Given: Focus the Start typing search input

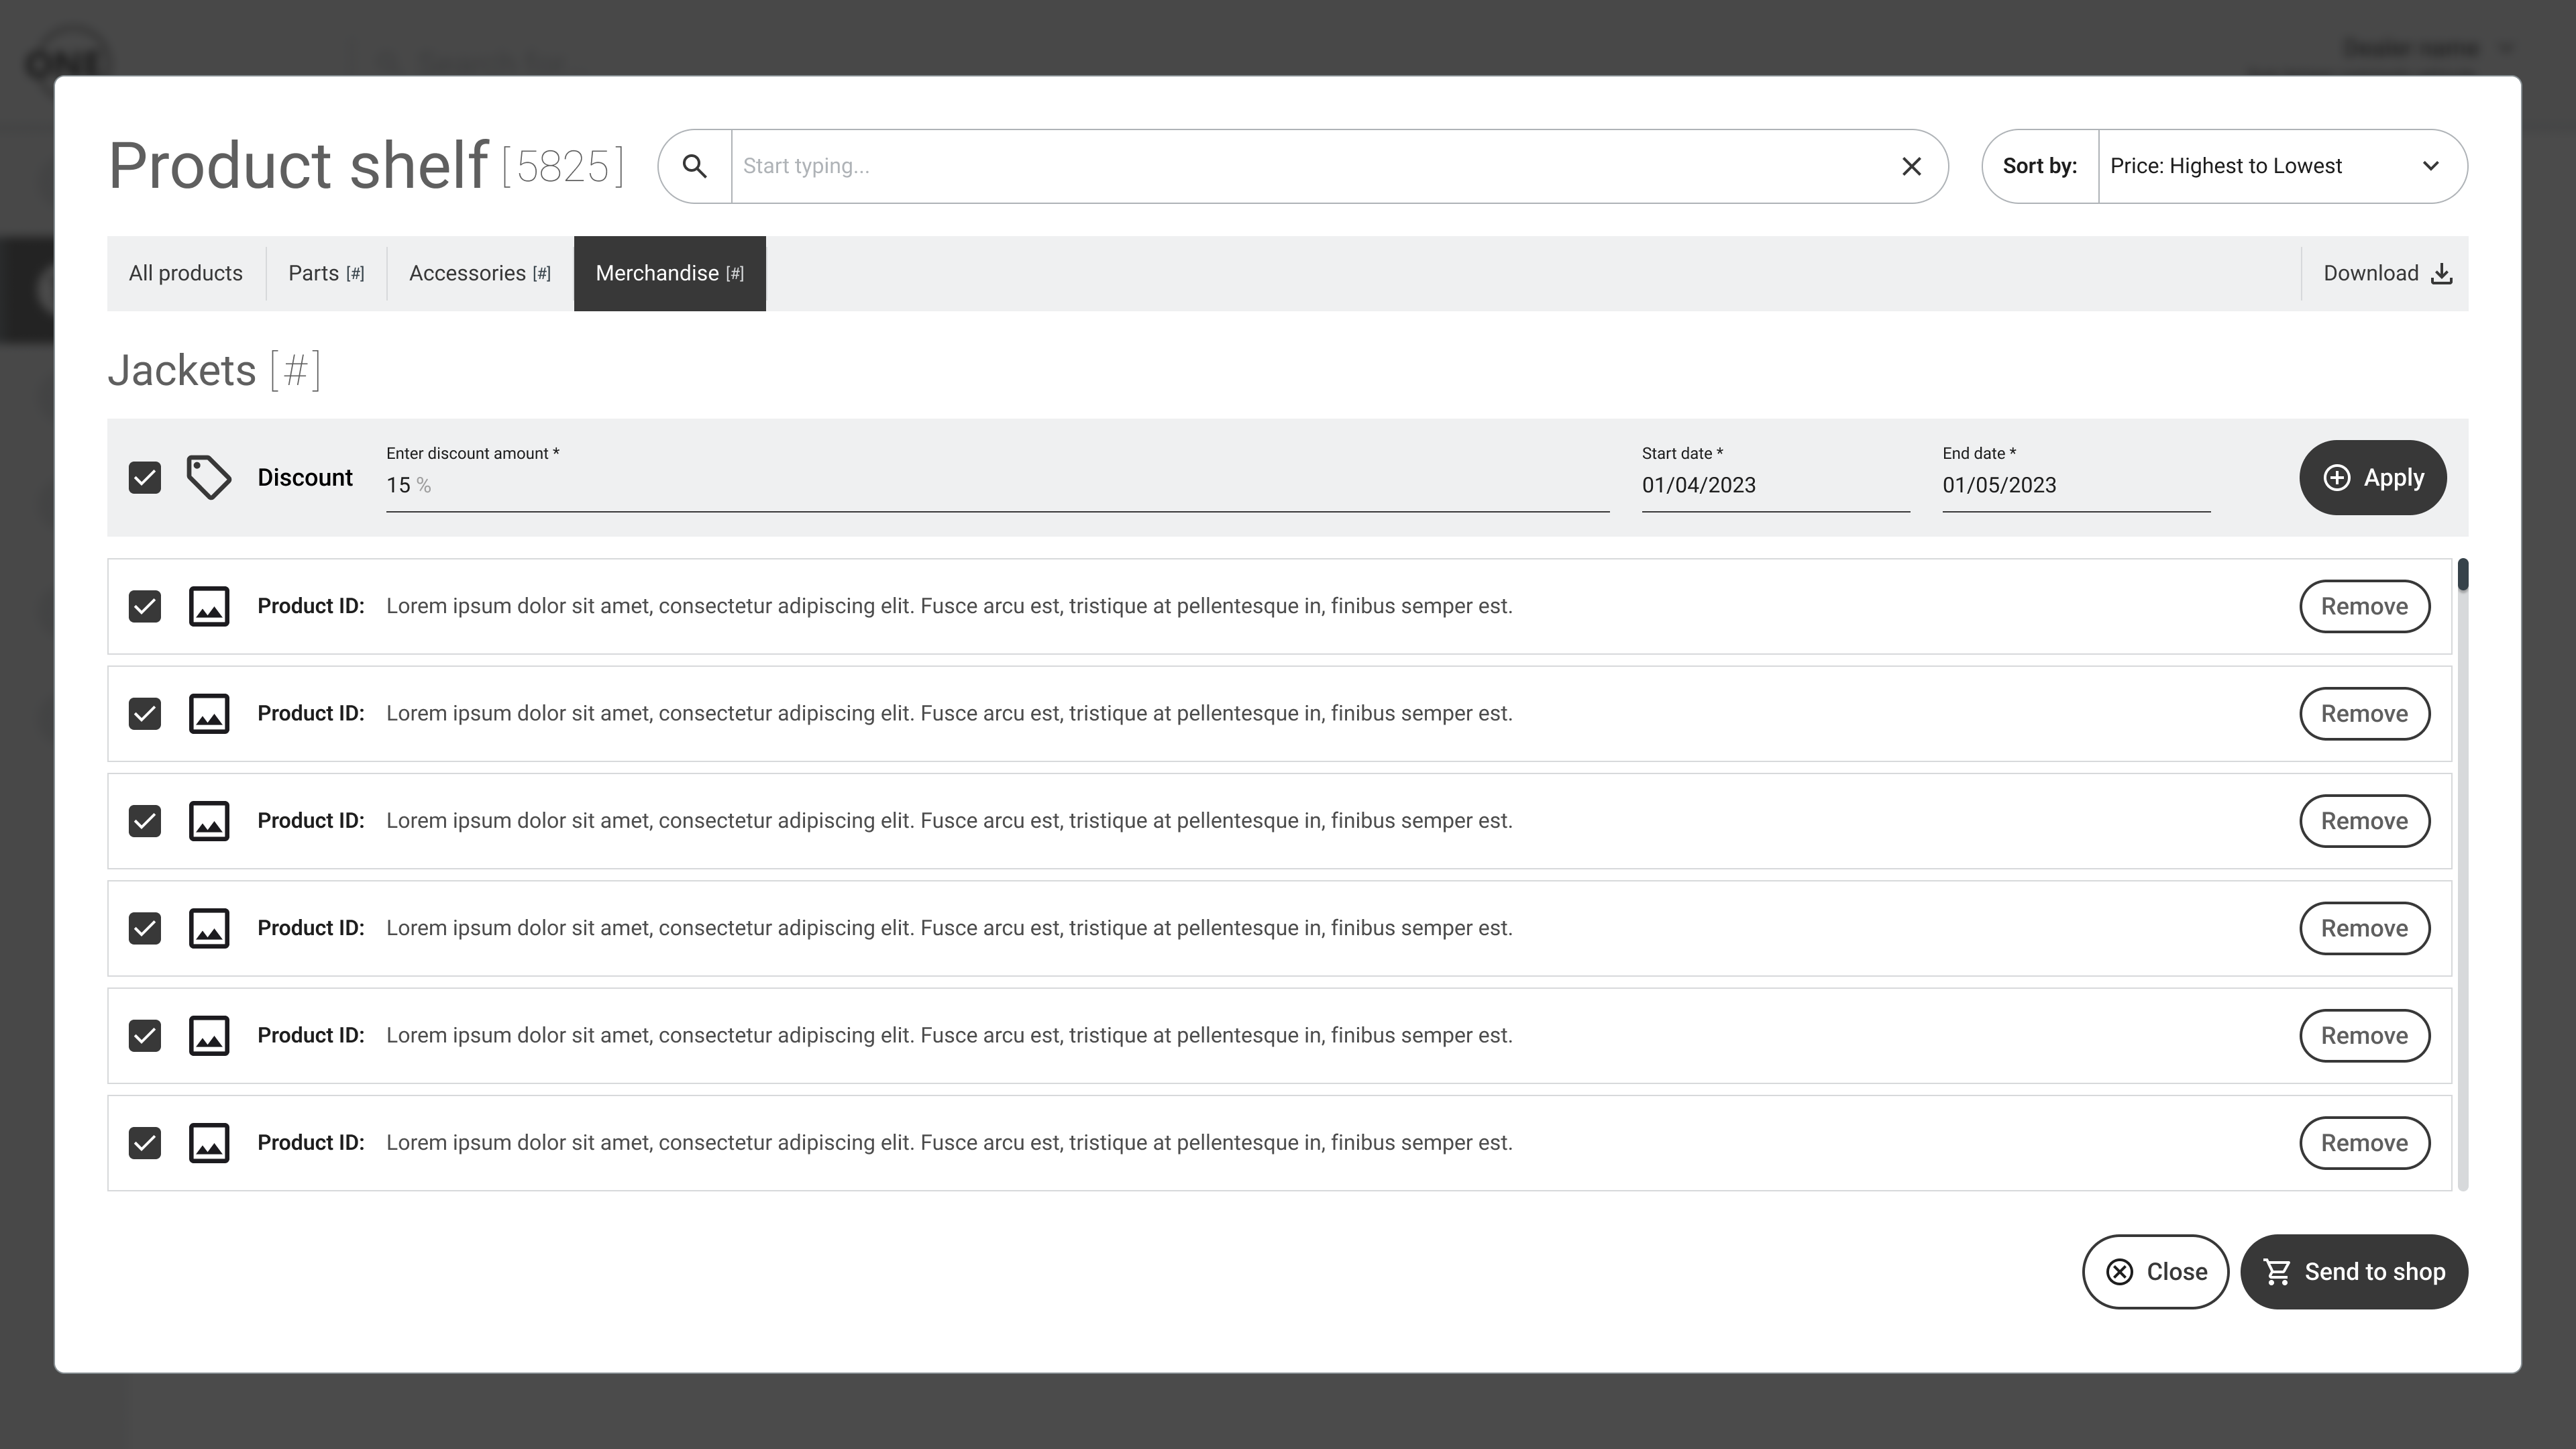Looking at the screenshot, I should 1310,166.
